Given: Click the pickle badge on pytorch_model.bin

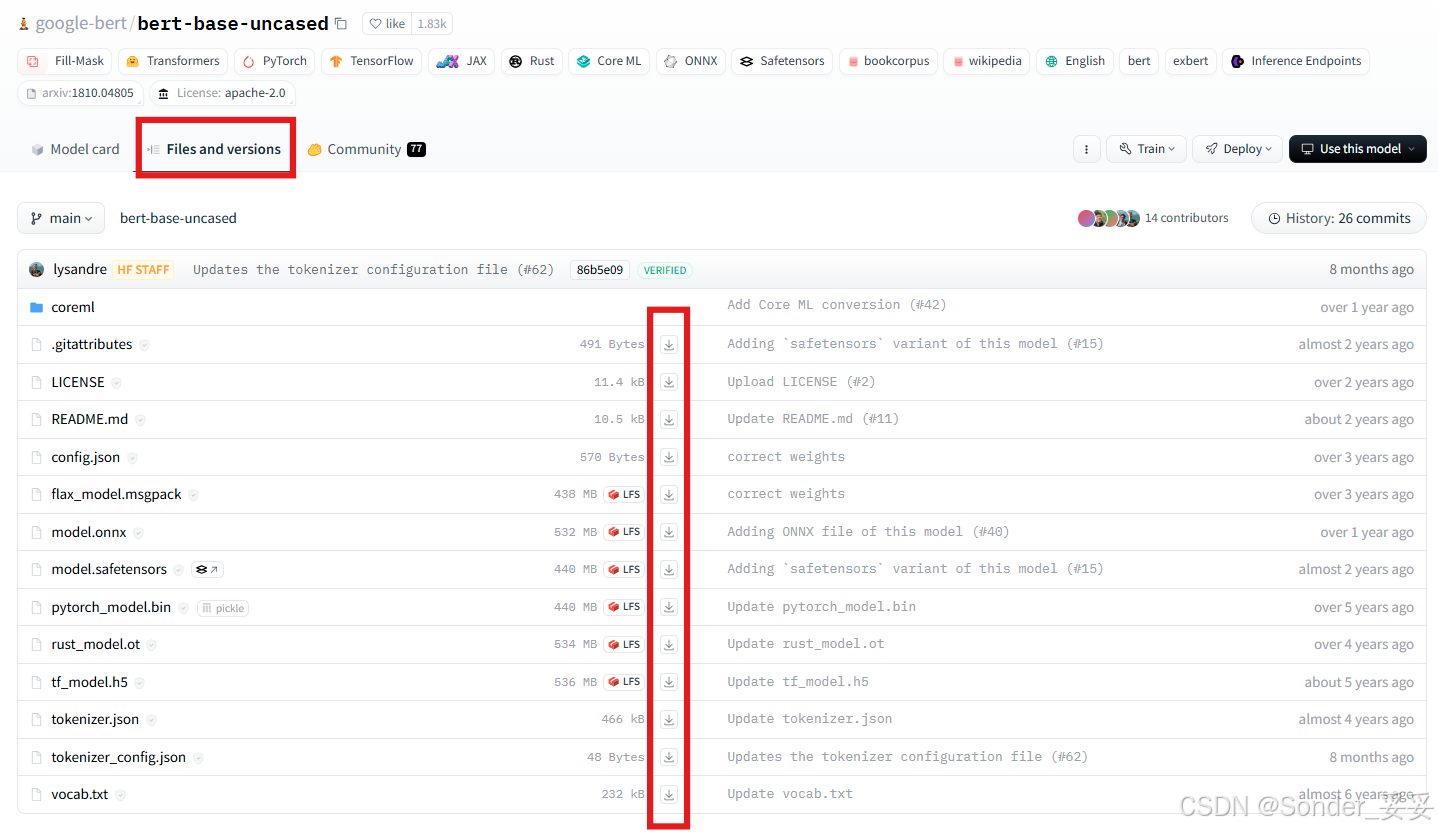Looking at the screenshot, I should tap(222, 608).
